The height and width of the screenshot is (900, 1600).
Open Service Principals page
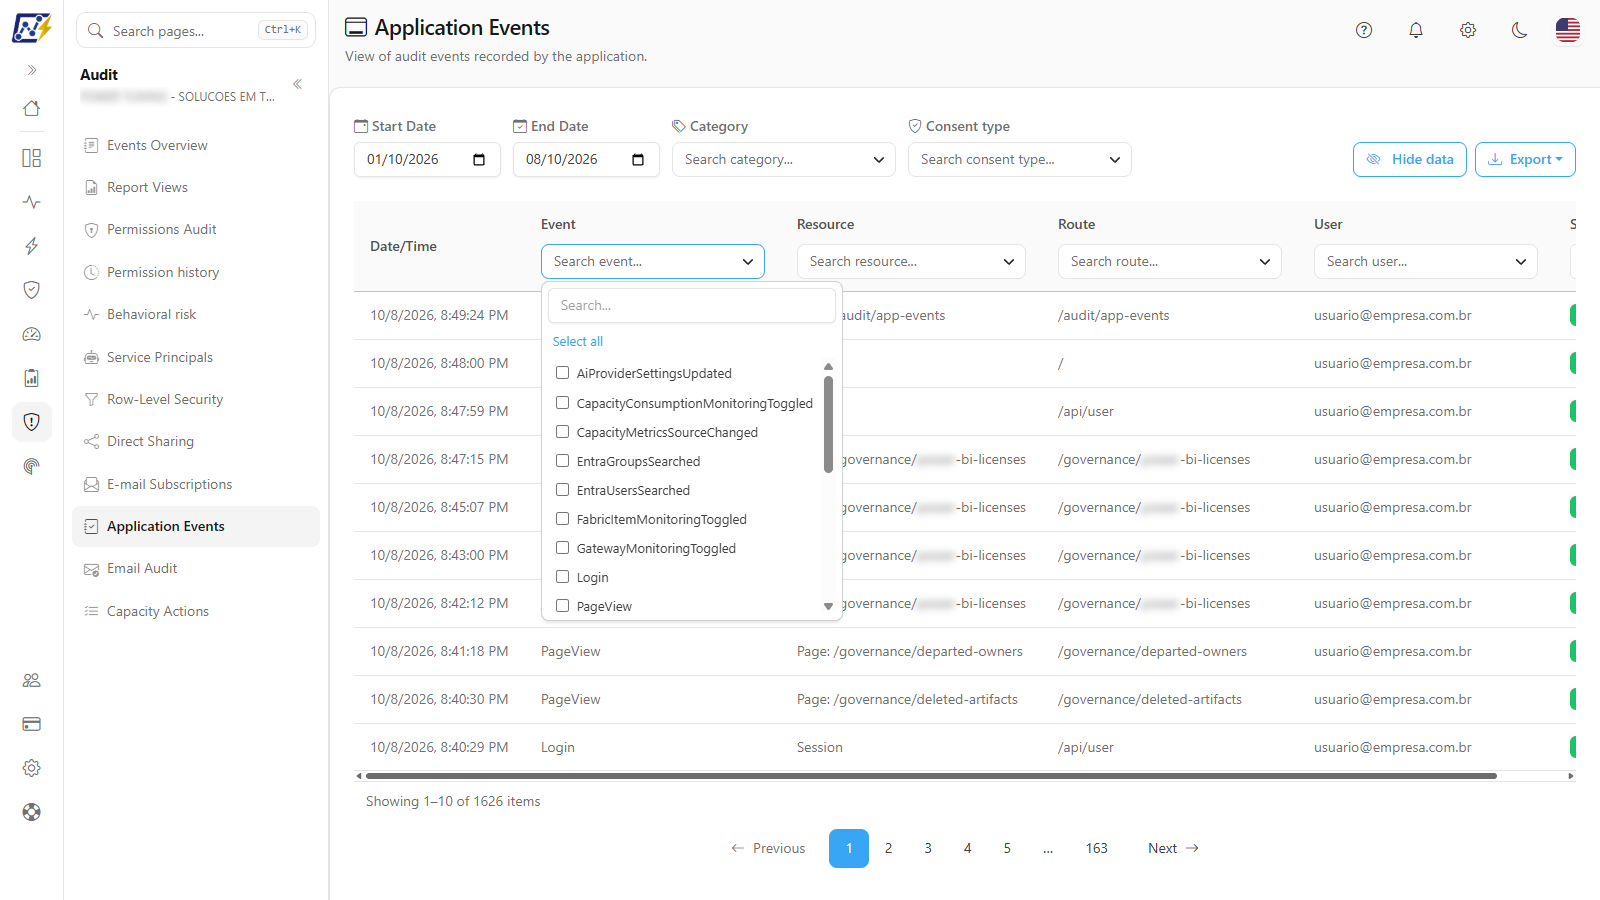point(196,358)
